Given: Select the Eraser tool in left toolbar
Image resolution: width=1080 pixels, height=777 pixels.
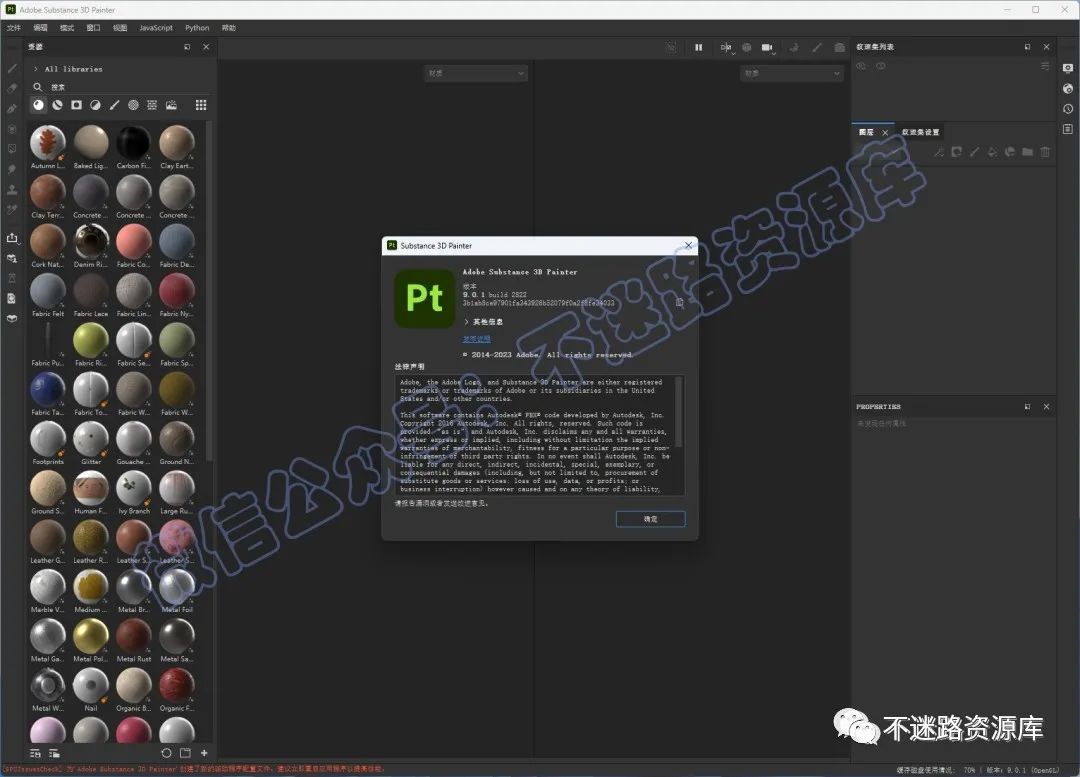Looking at the screenshot, I should (12, 88).
